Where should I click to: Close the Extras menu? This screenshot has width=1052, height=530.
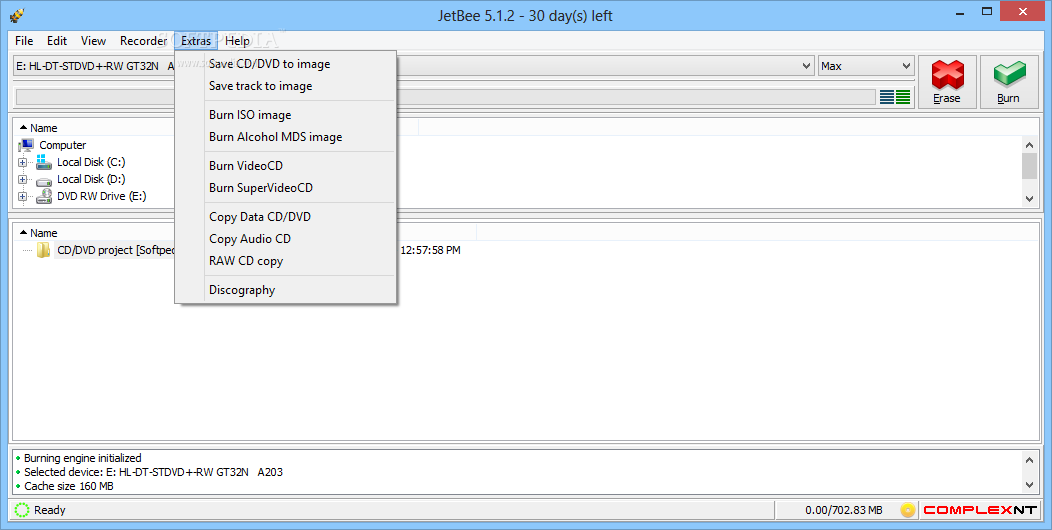pos(196,41)
